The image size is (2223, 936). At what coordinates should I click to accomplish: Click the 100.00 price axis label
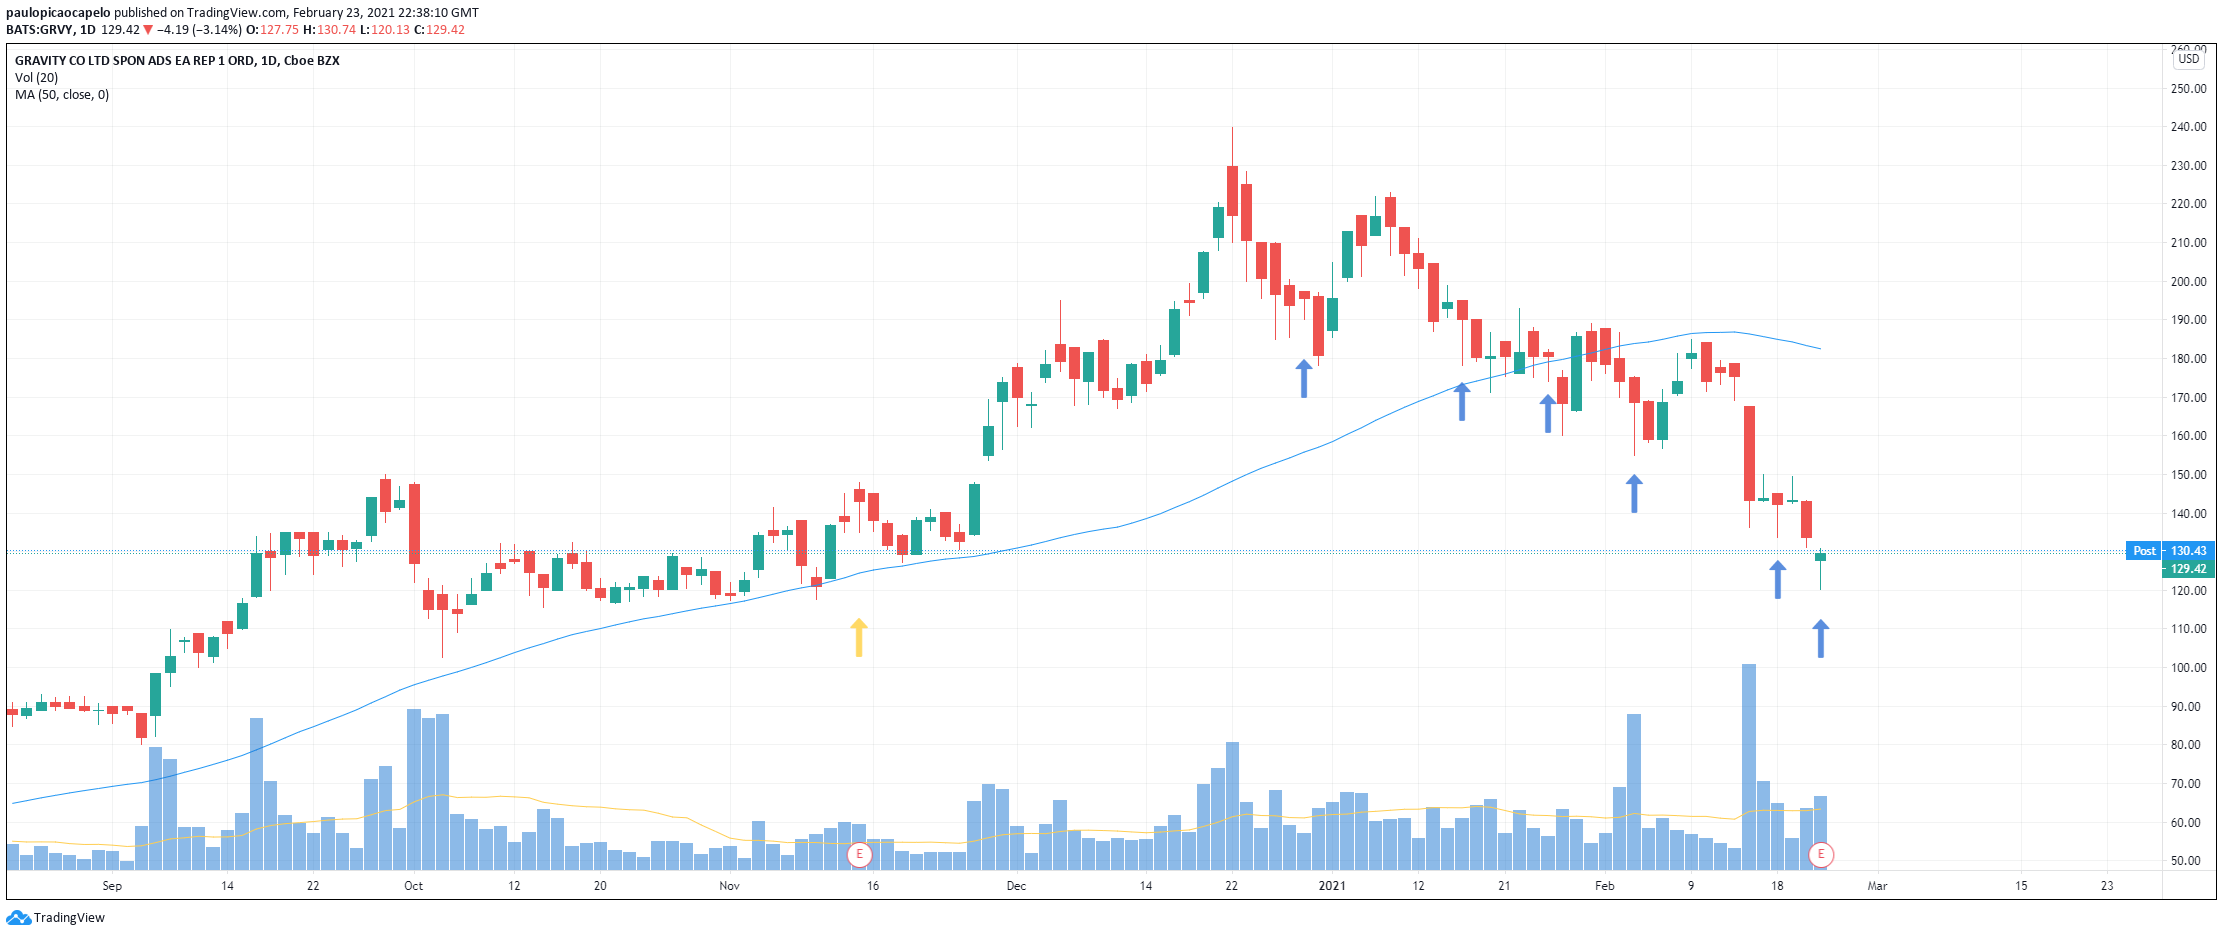(x=2188, y=668)
